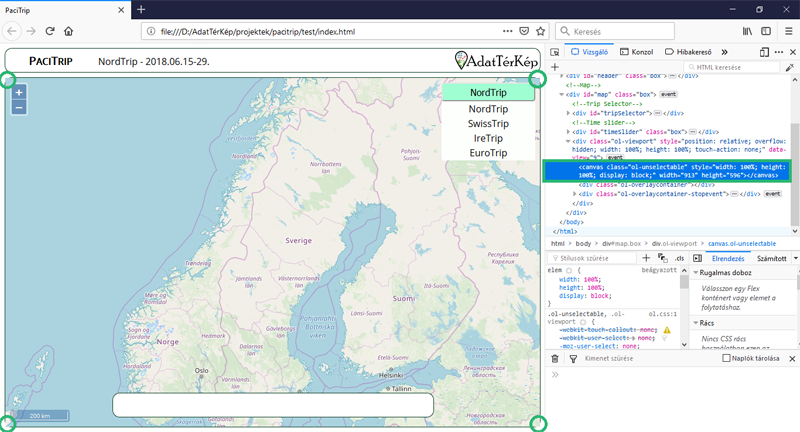Switch to the Hibakereső tab
The image size is (800, 432).
[x=688, y=52]
